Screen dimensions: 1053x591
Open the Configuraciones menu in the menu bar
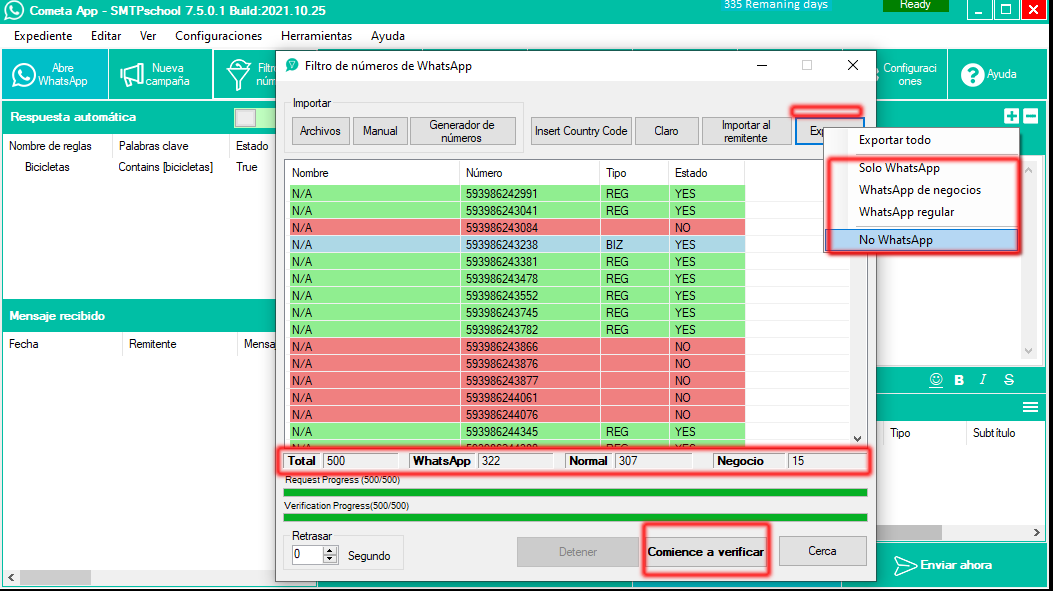[218, 36]
